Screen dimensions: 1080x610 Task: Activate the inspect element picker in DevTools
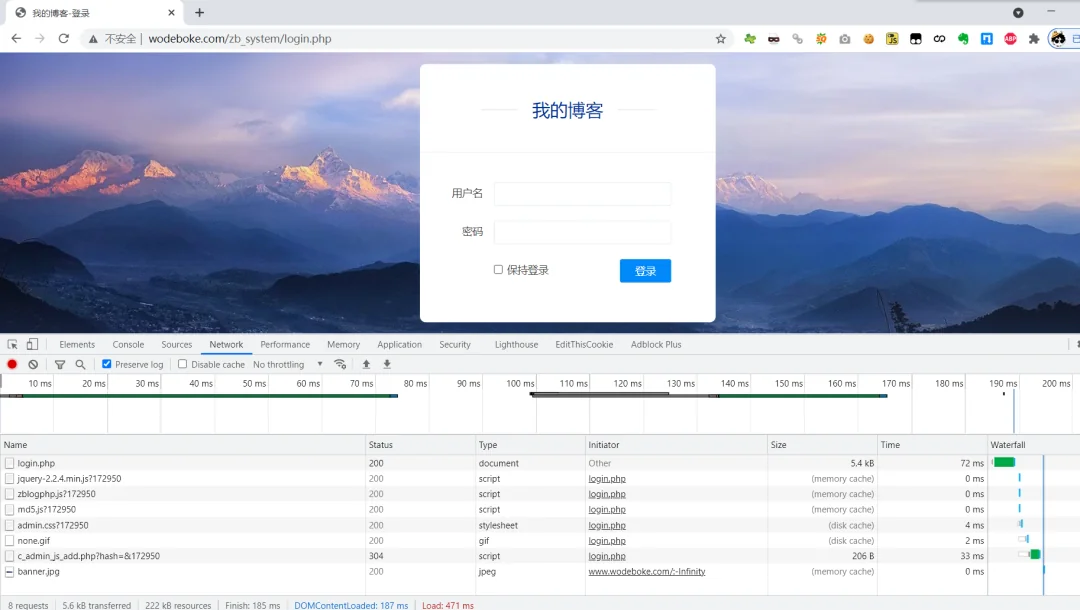point(12,344)
